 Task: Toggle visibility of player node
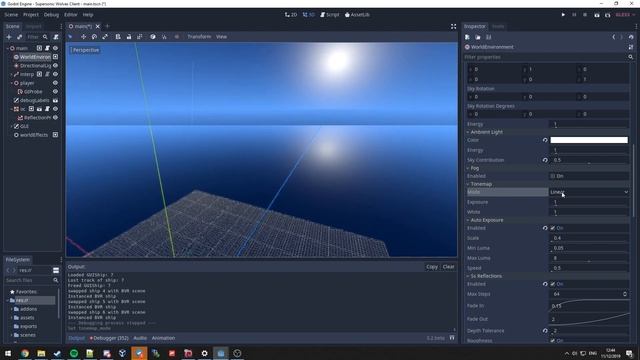pyautogui.click(x=56, y=83)
